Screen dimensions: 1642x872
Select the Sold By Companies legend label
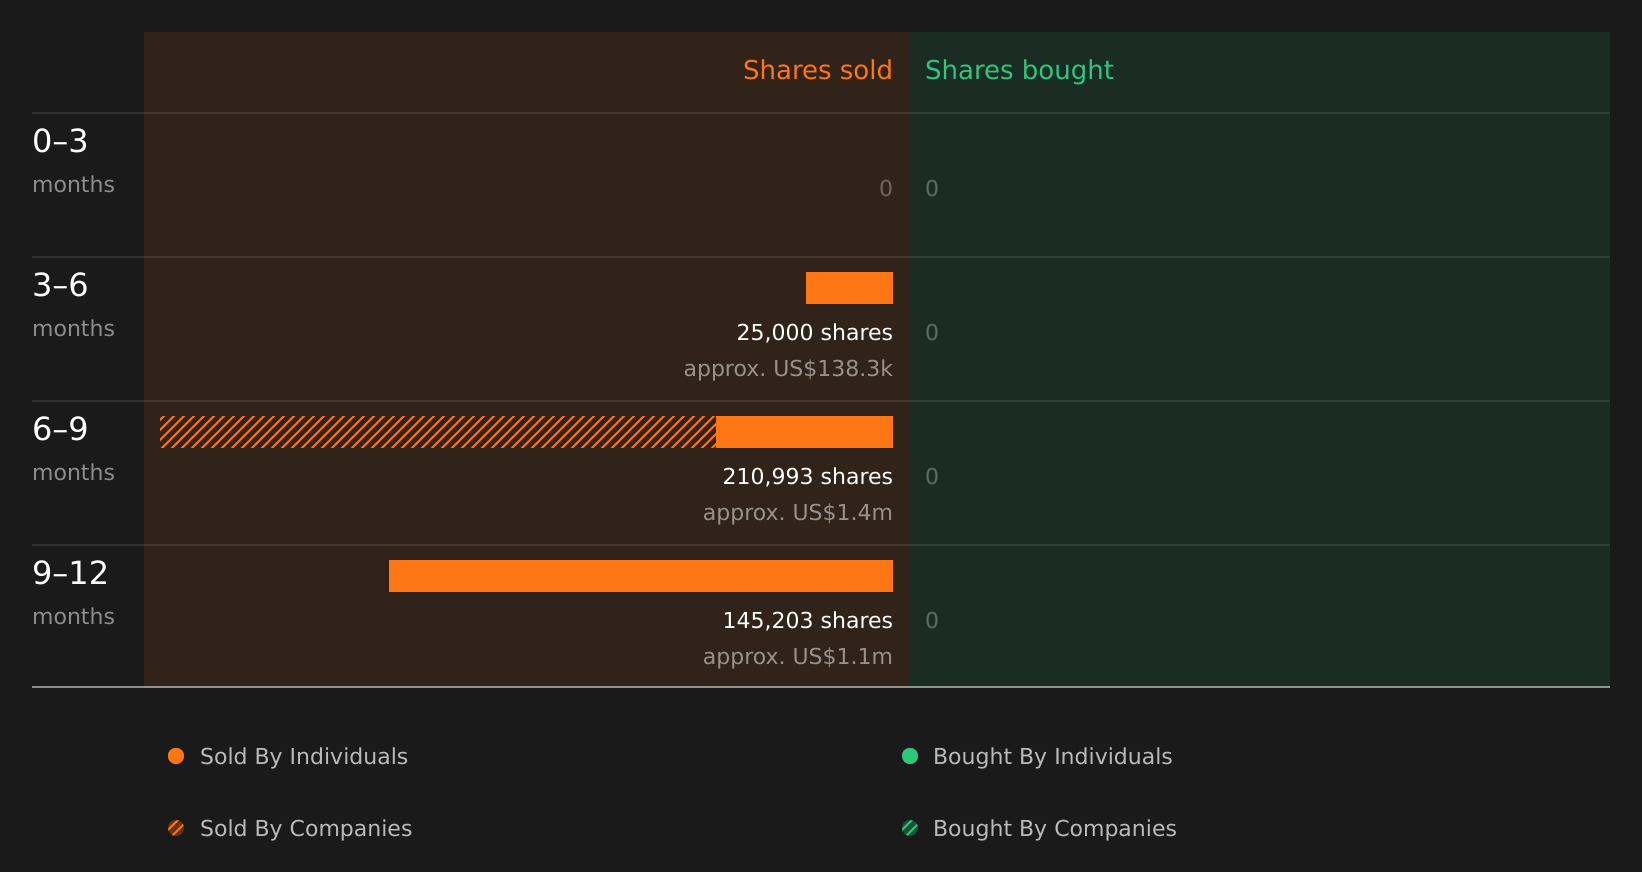coord(306,829)
